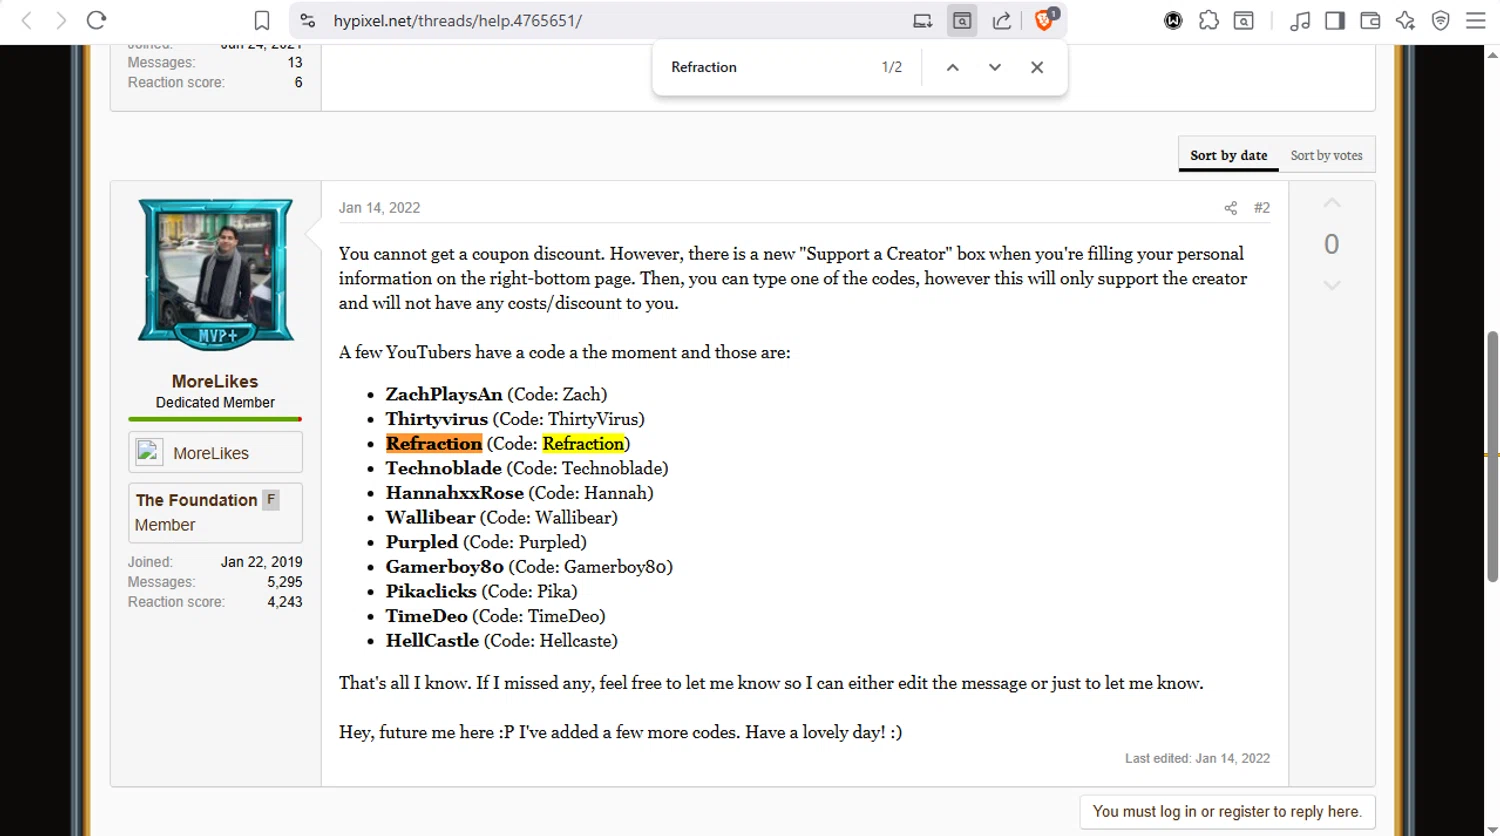Viewport: 1500px width, 836px height.
Task: Share post #2 via share icon
Action: coord(1231,208)
